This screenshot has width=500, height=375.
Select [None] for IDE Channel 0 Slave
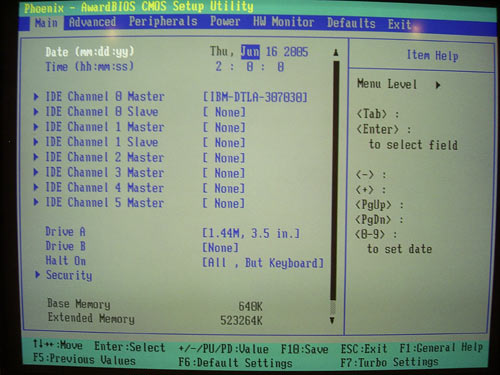pos(224,112)
